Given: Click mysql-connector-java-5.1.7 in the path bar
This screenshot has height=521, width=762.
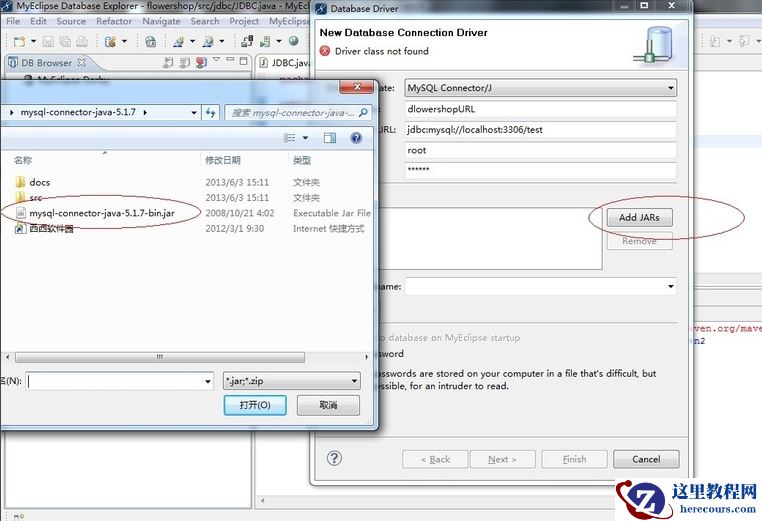Looking at the screenshot, I should [x=78, y=112].
